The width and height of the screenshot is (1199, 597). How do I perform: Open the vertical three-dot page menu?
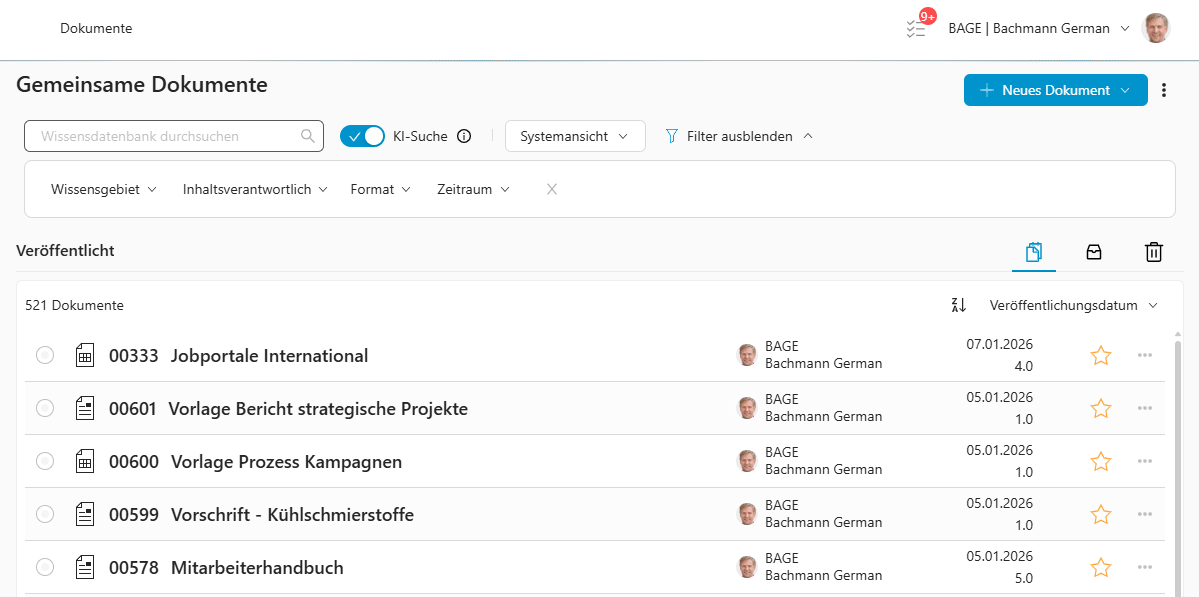1164,90
